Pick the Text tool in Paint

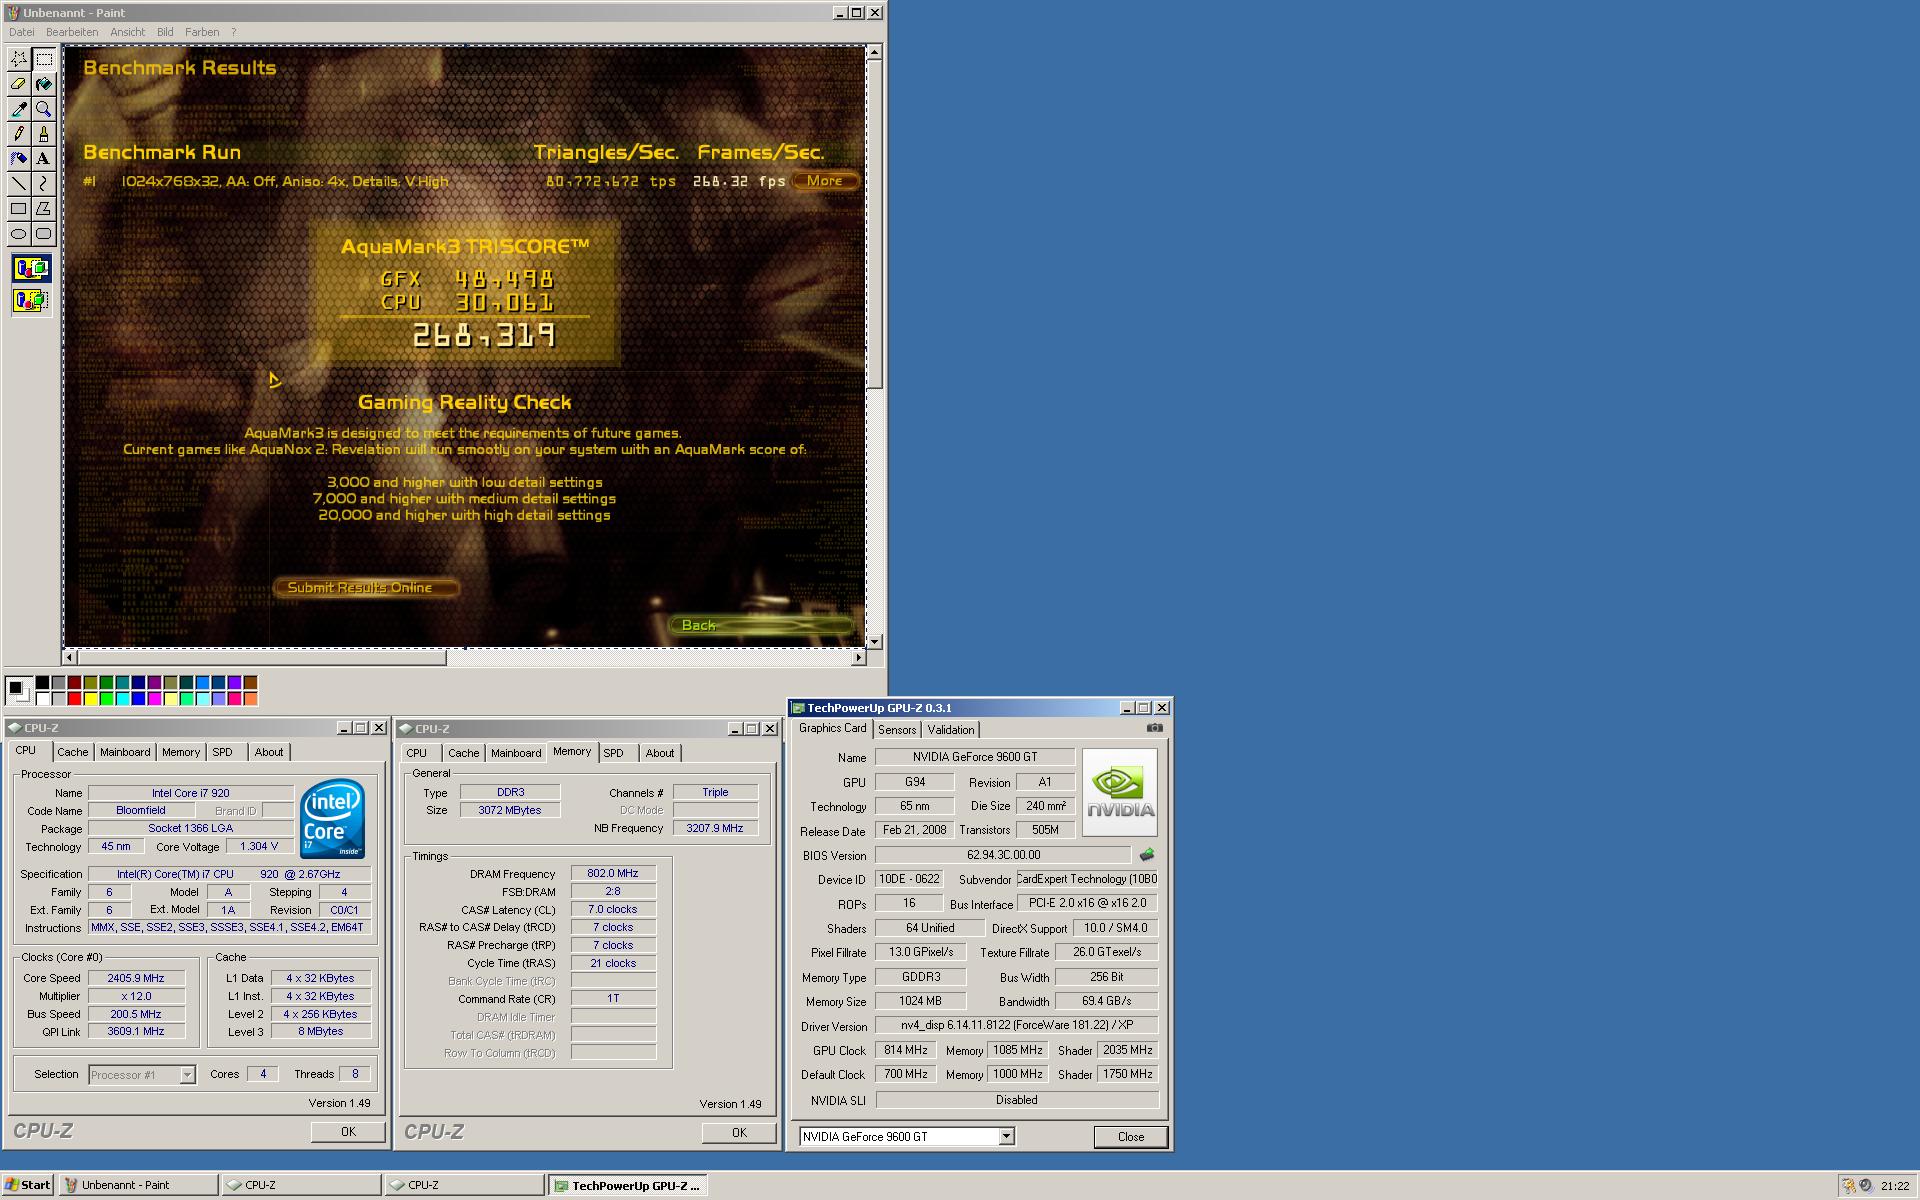point(43,159)
